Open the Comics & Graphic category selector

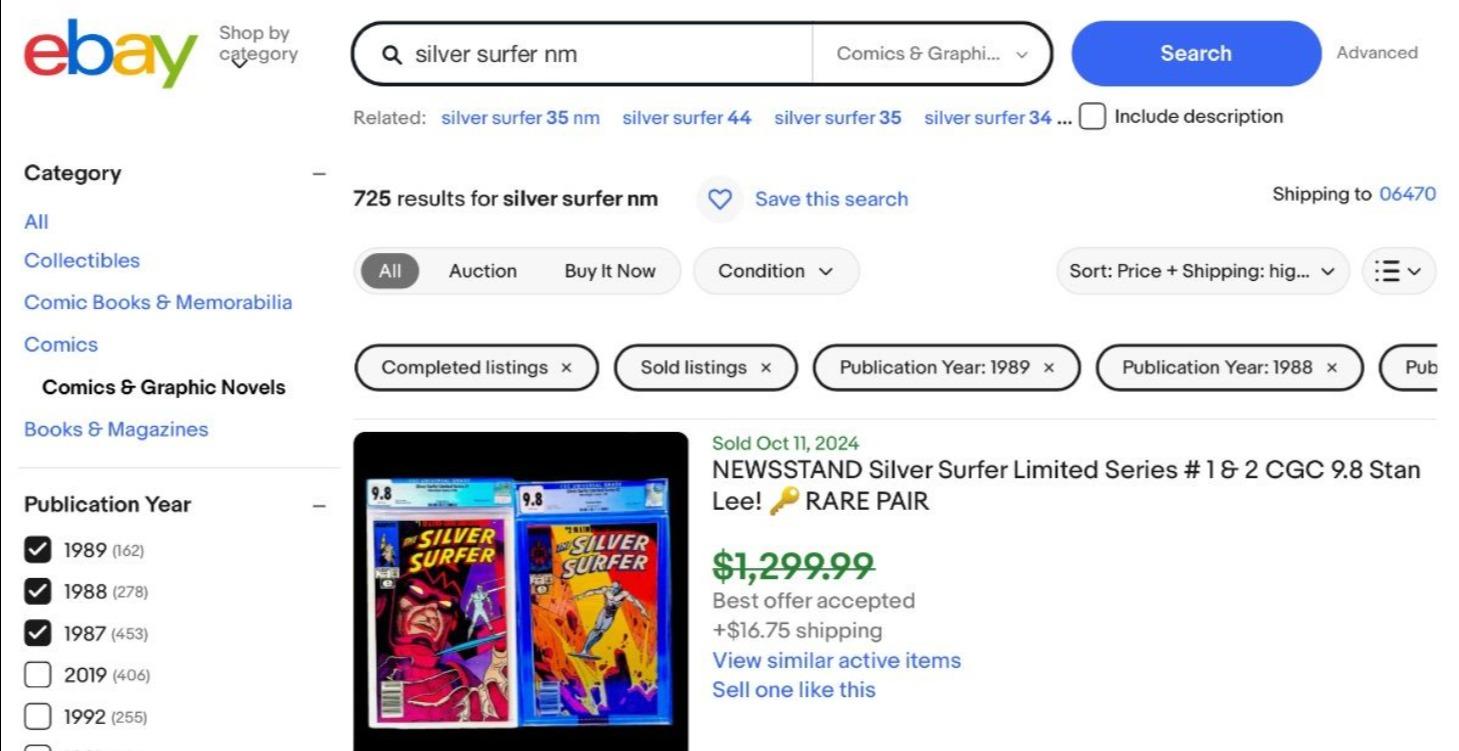click(931, 53)
